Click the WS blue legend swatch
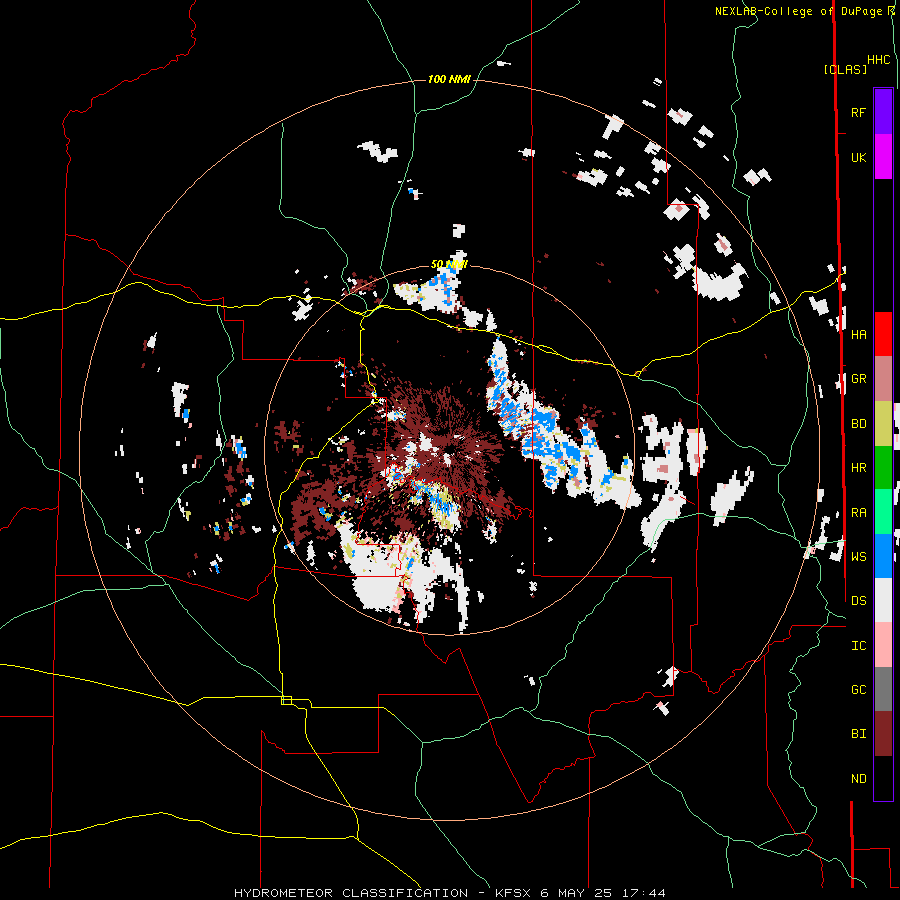The image size is (900, 900). 883,556
